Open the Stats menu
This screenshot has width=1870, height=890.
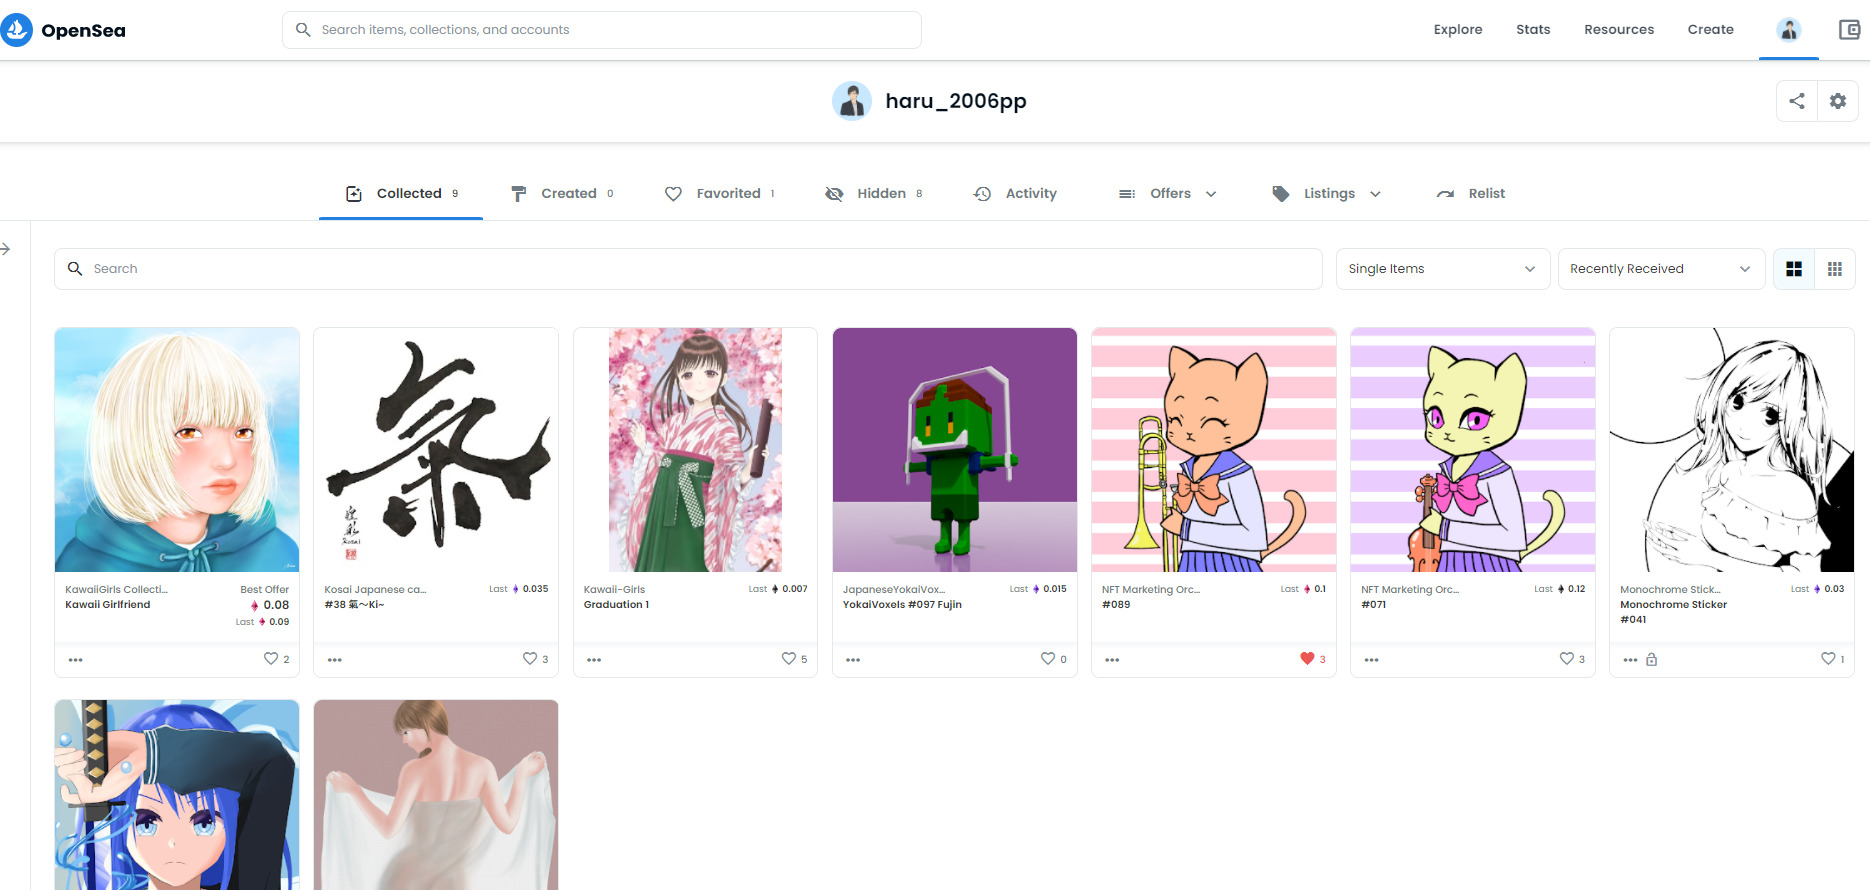(1533, 30)
